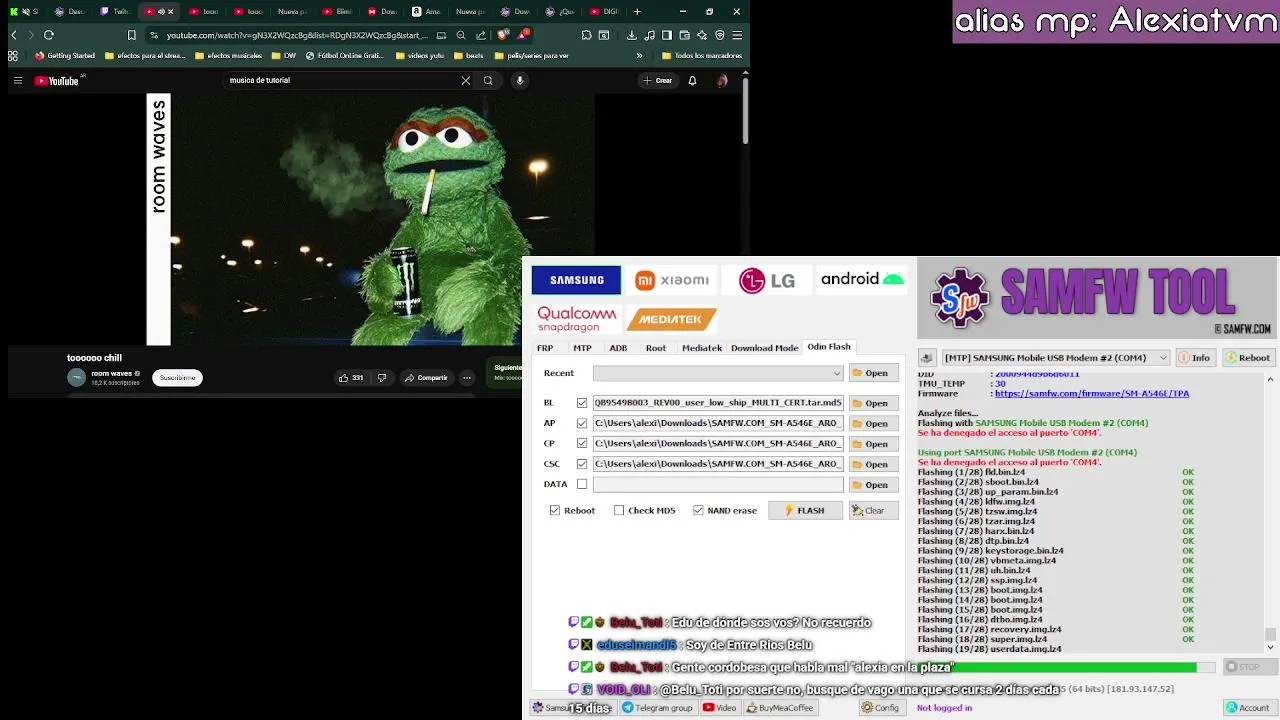Open Brave Wallet icon
The height and width of the screenshot is (720, 1280).
tap(684, 35)
